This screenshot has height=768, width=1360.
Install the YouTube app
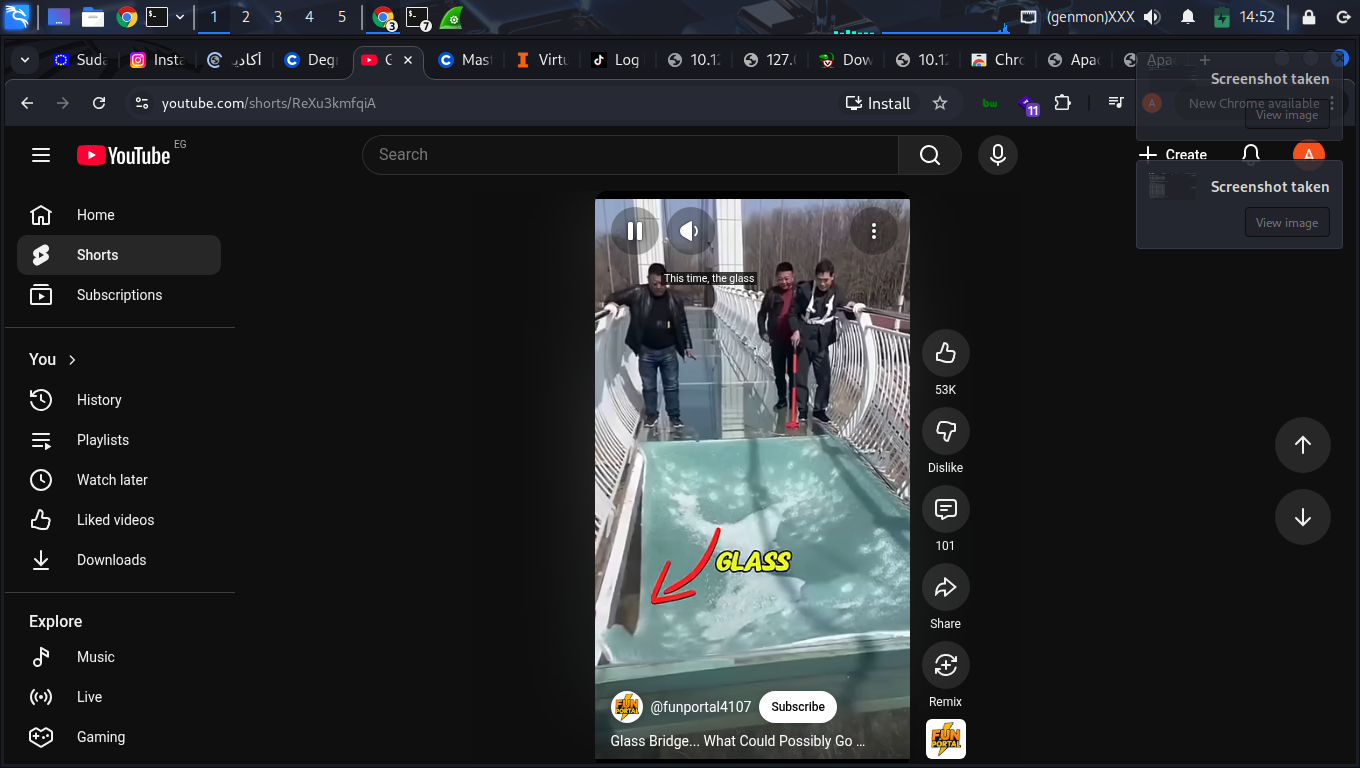(x=878, y=103)
